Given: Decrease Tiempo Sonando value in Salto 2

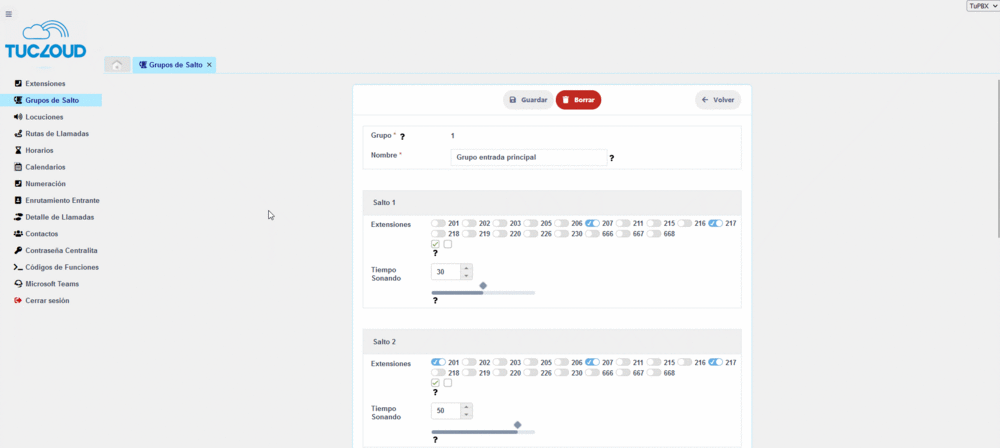Looking at the screenshot, I should [x=466, y=414].
